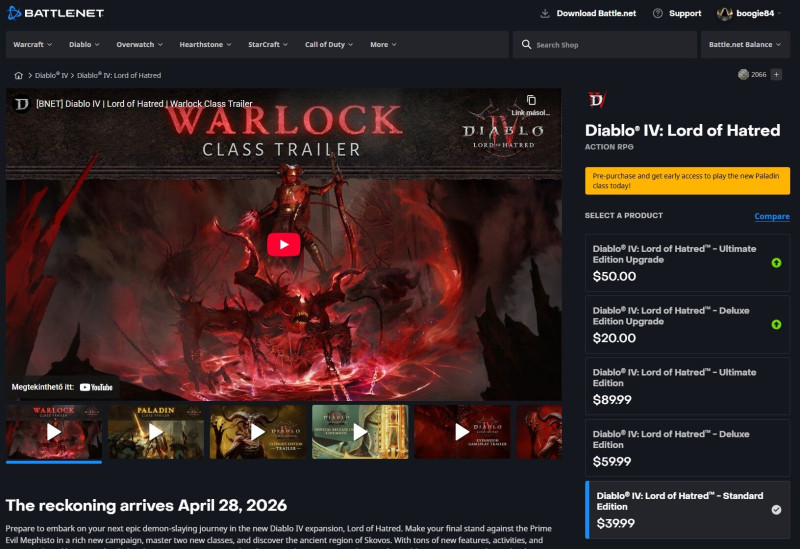This screenshot has height=549, width=800.
Task: Select the Standard Edition $39.99
Action: click(x=687, y=510)
